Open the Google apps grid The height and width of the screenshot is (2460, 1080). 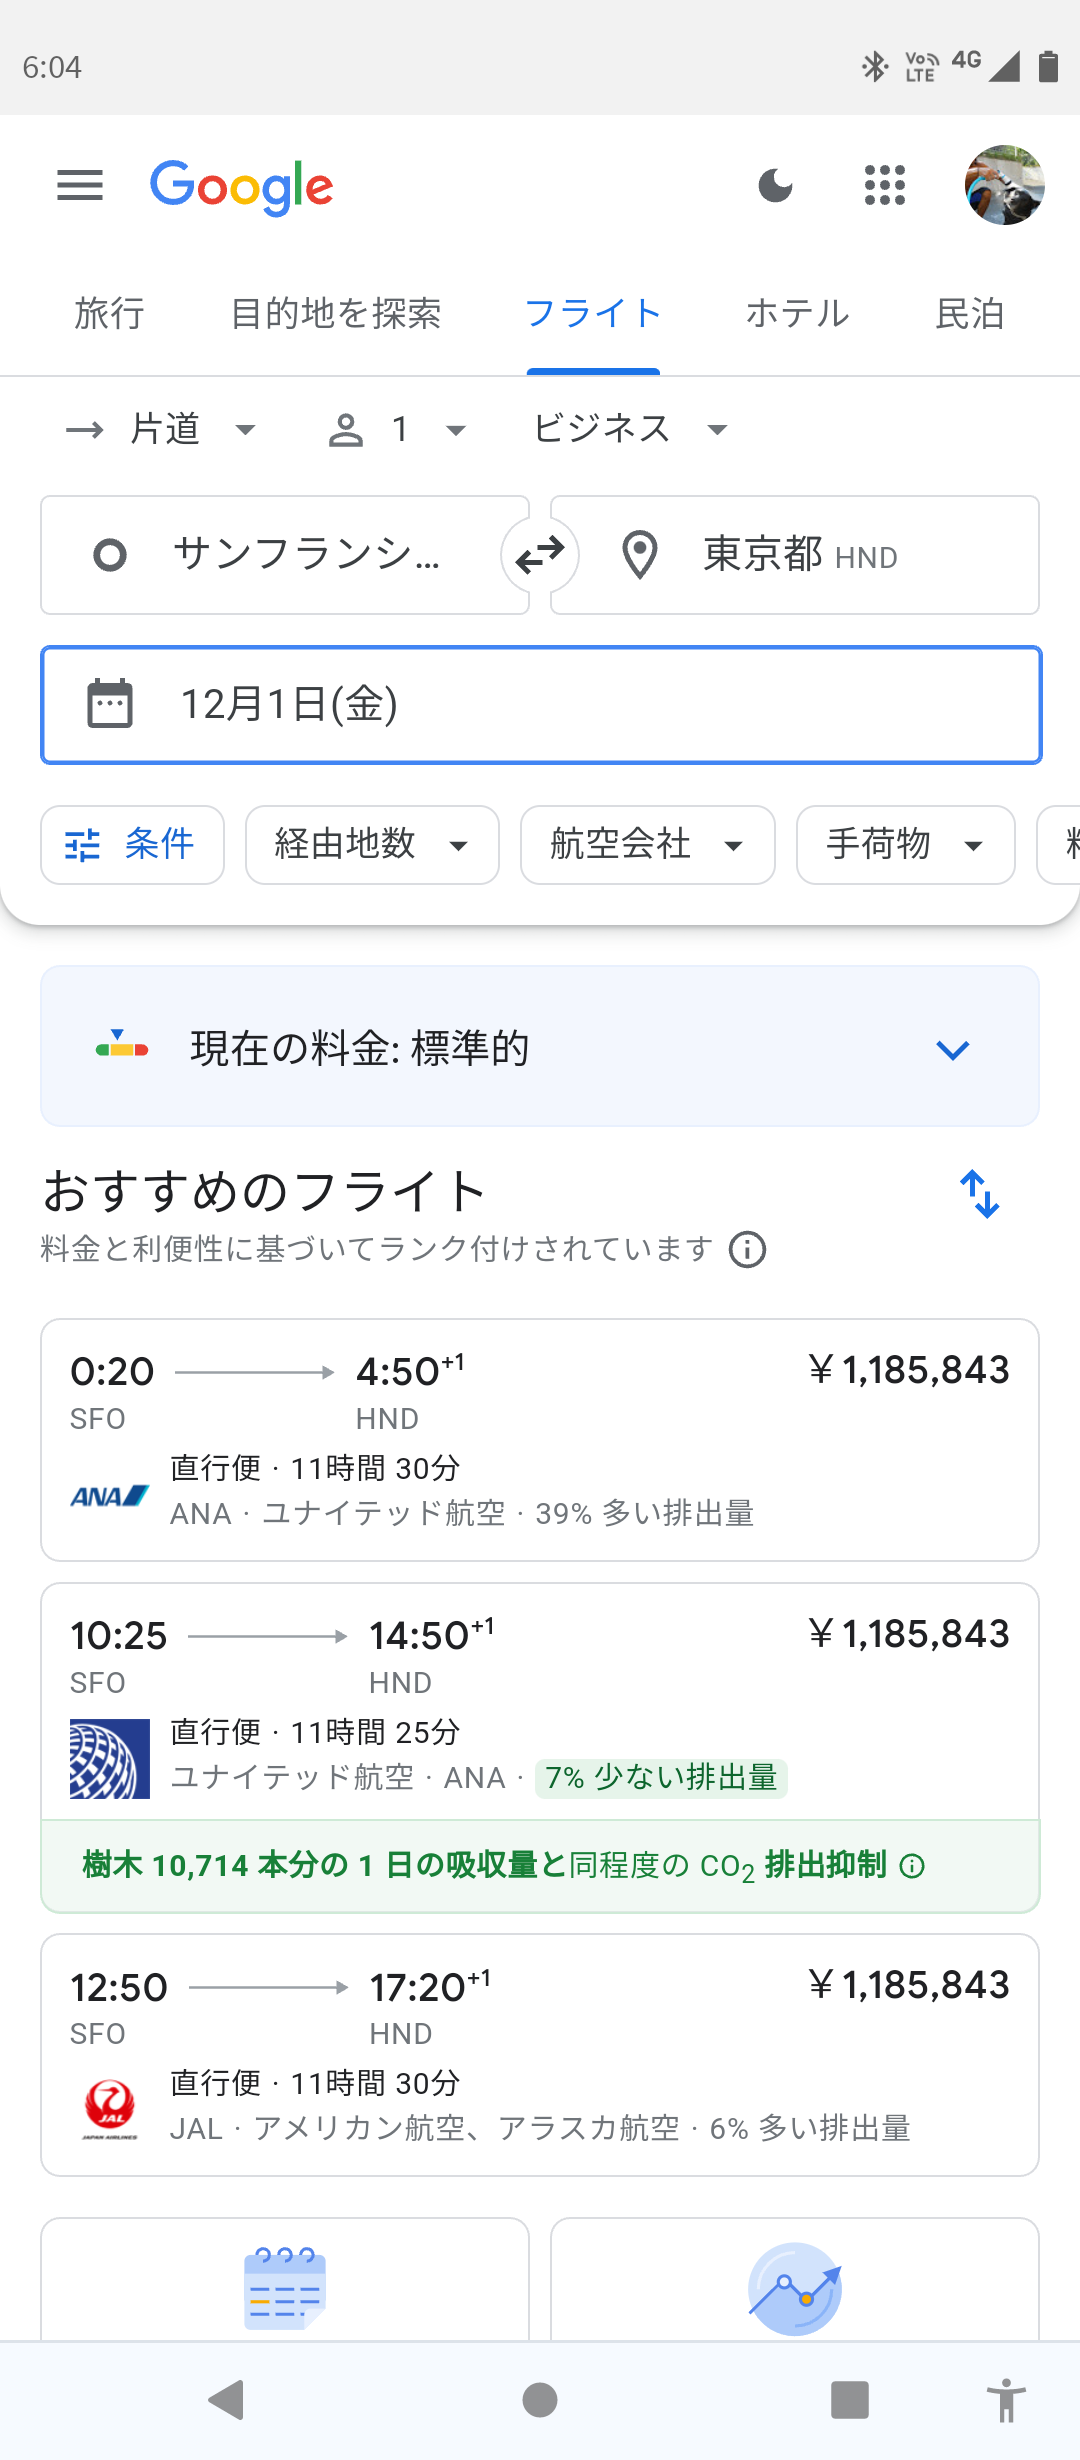tap(884, 185)
